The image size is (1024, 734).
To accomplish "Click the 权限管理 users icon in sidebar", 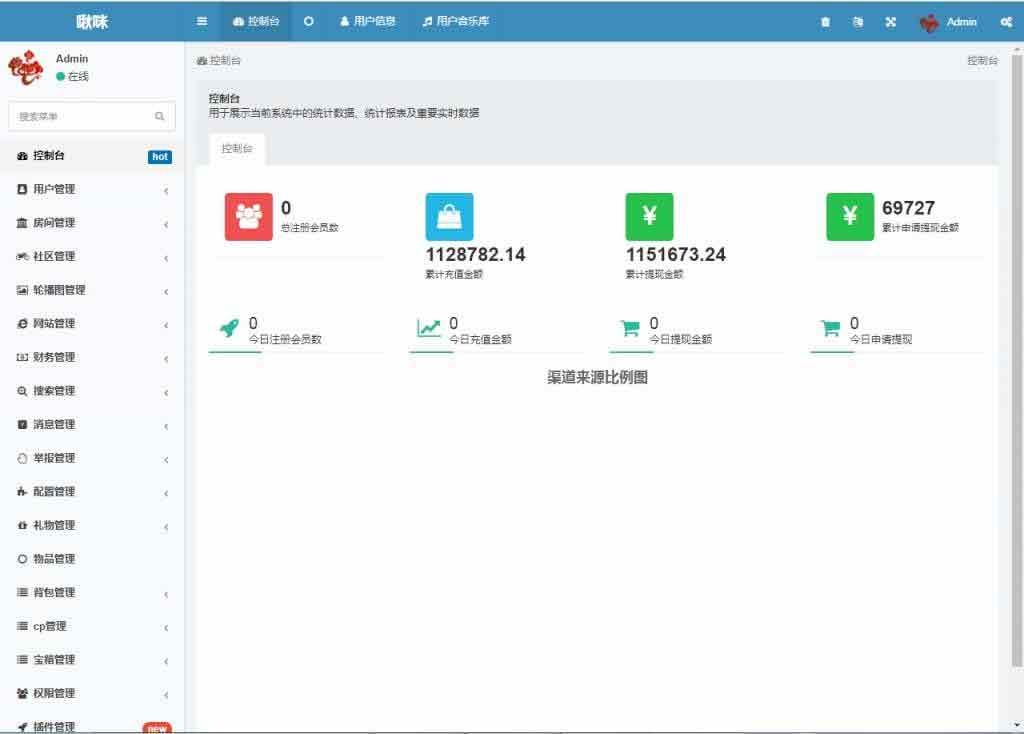I will (x=22, y=694).
